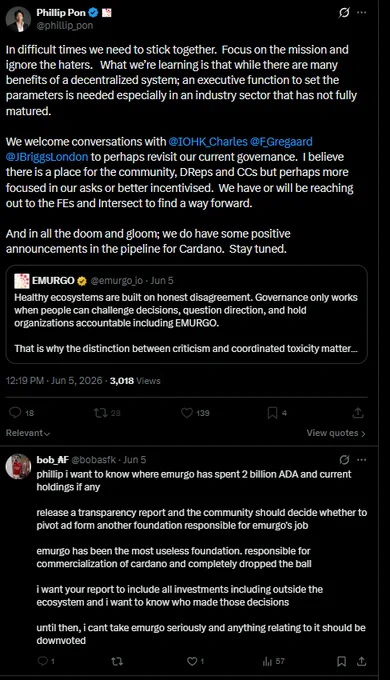The height and width of the screenshot is (680, 390).
Task: Click Phillip Pon's profile avatar
Action: click(18, 19)
